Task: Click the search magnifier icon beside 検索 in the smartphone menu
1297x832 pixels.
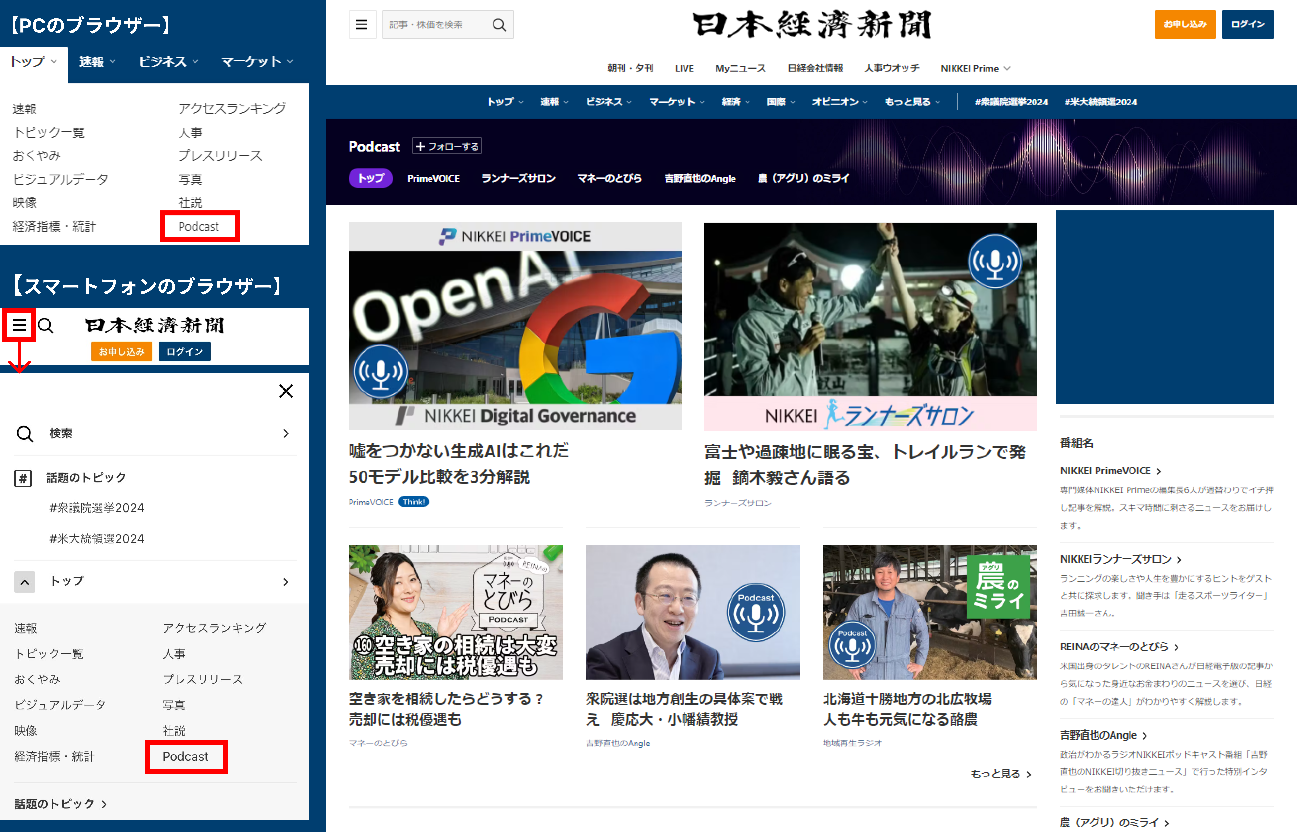Action: pyautogui.click(x=25, y=434)
